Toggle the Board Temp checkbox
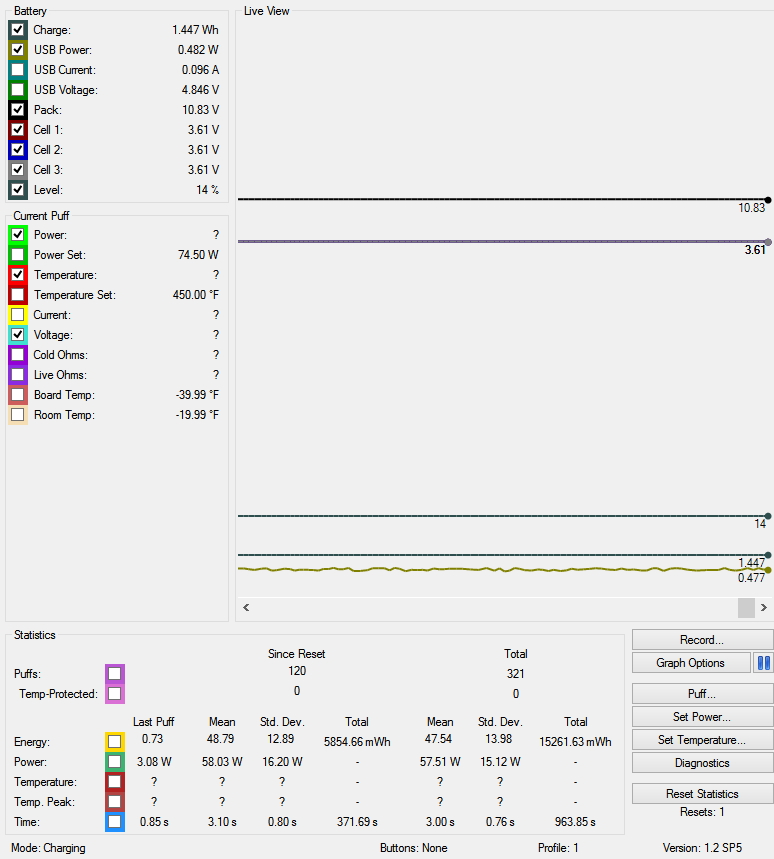 [x=18, y=395]
